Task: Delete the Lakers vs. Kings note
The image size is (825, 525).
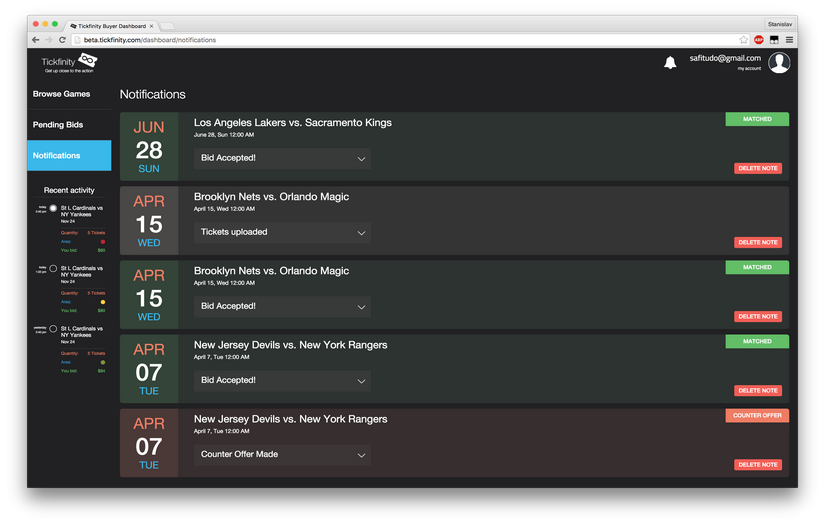Action: point(758,168)
